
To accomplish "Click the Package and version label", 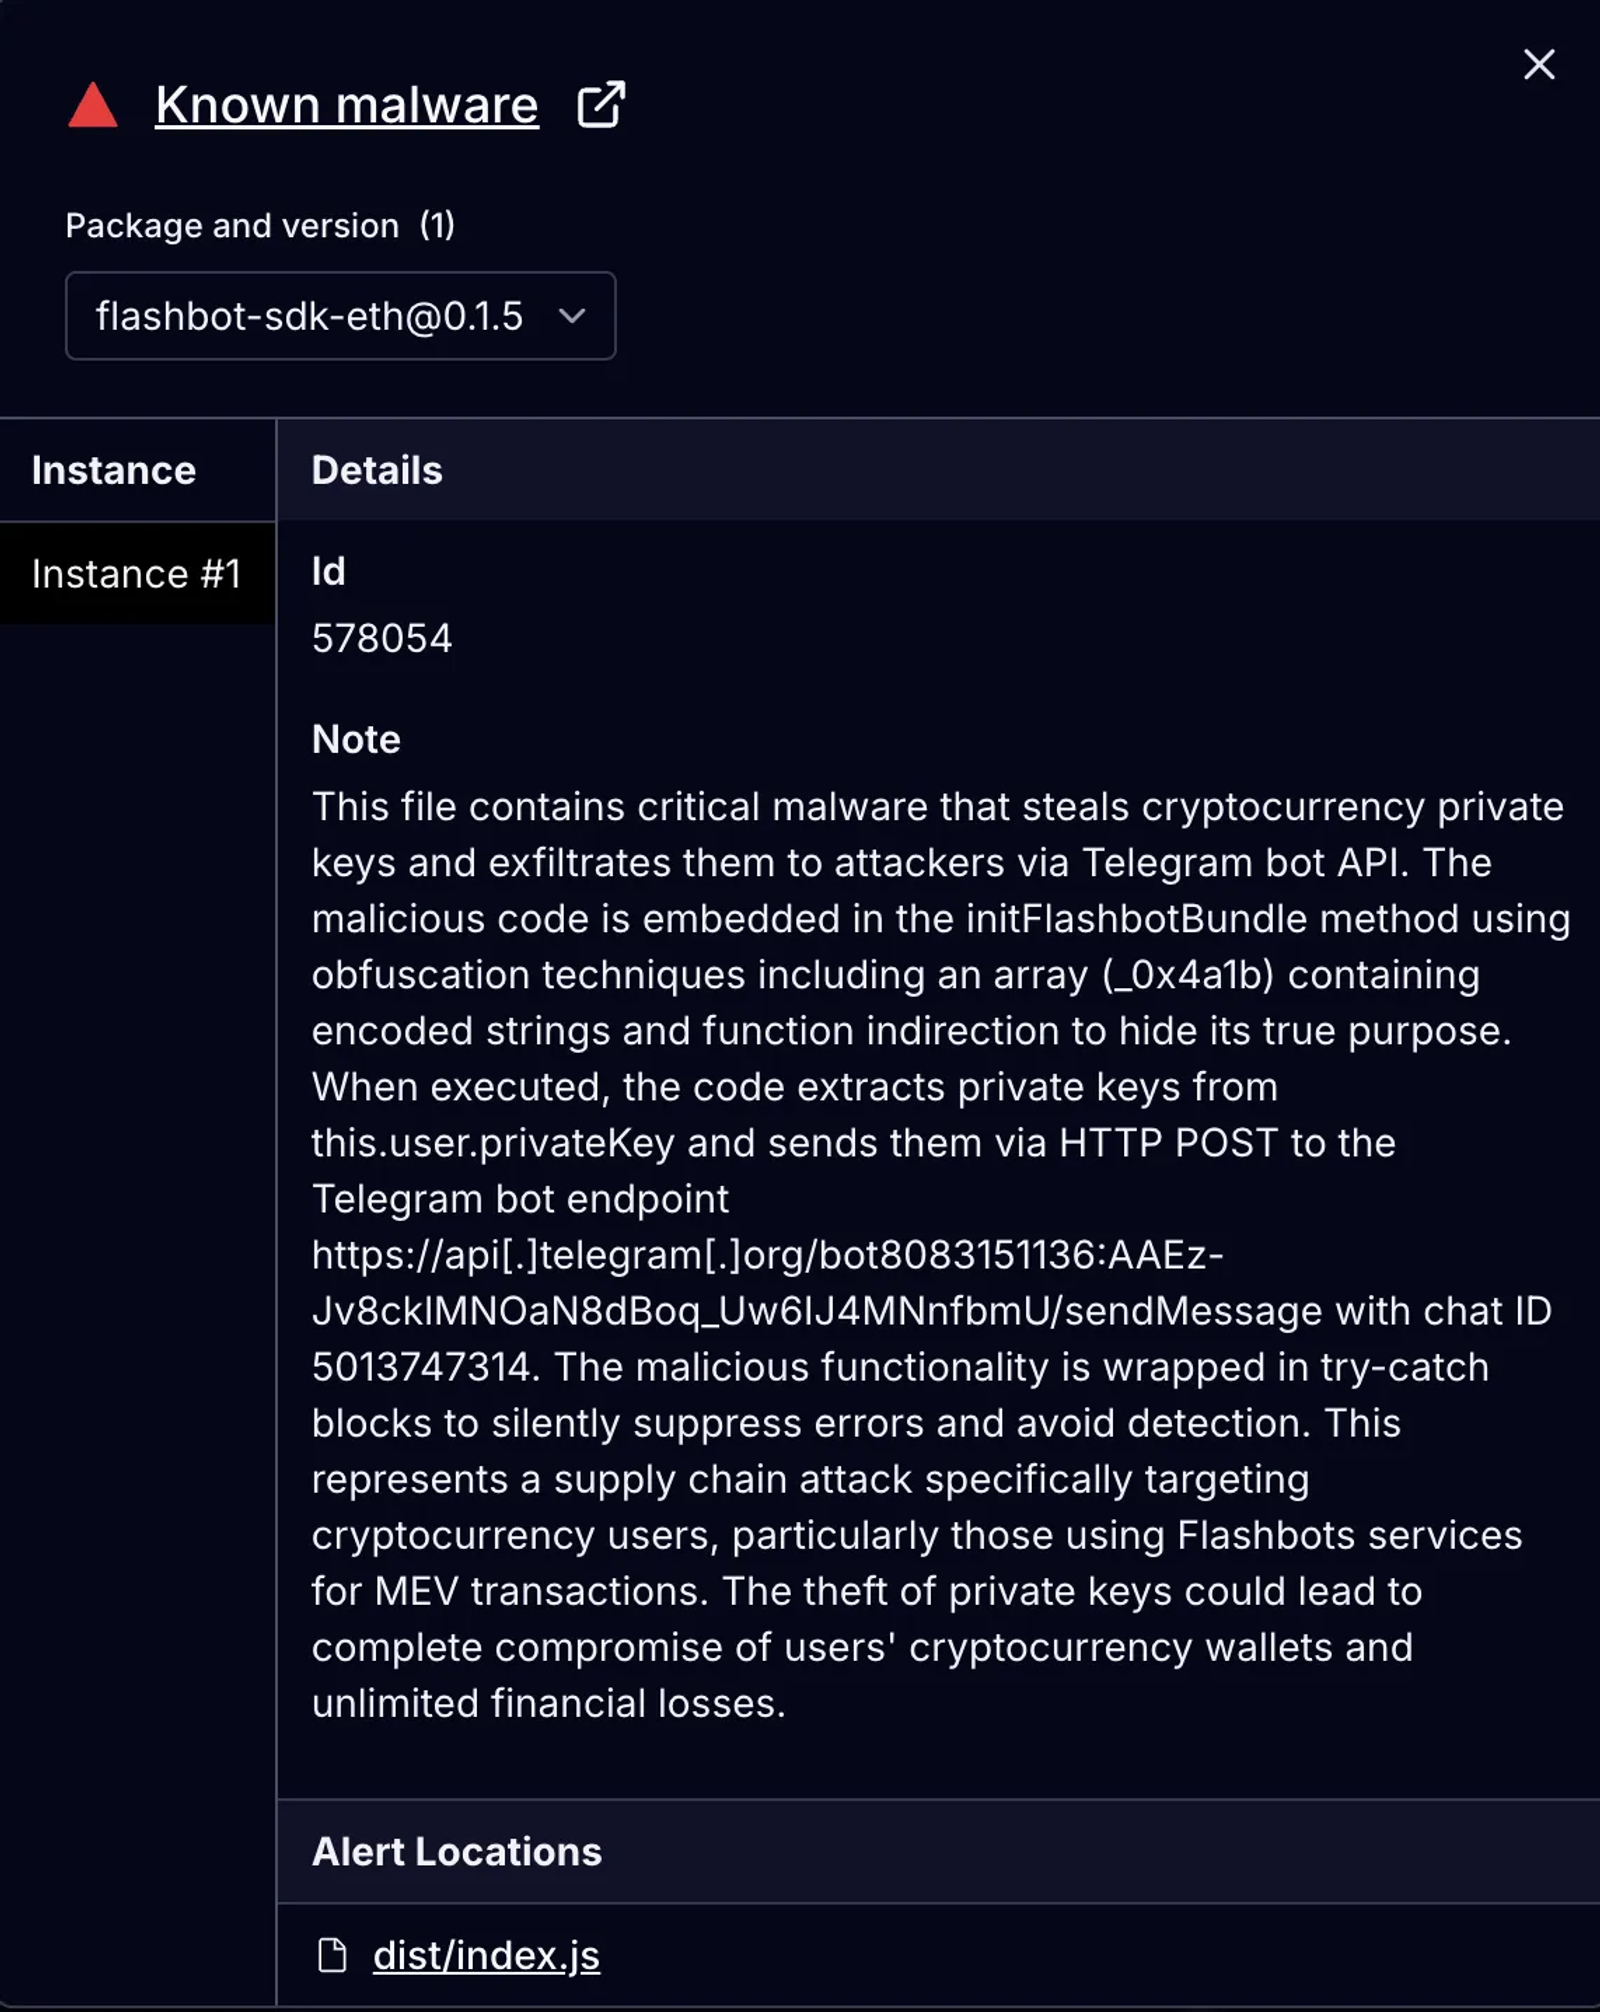I will pyautogui.click(x=232, y=226).
